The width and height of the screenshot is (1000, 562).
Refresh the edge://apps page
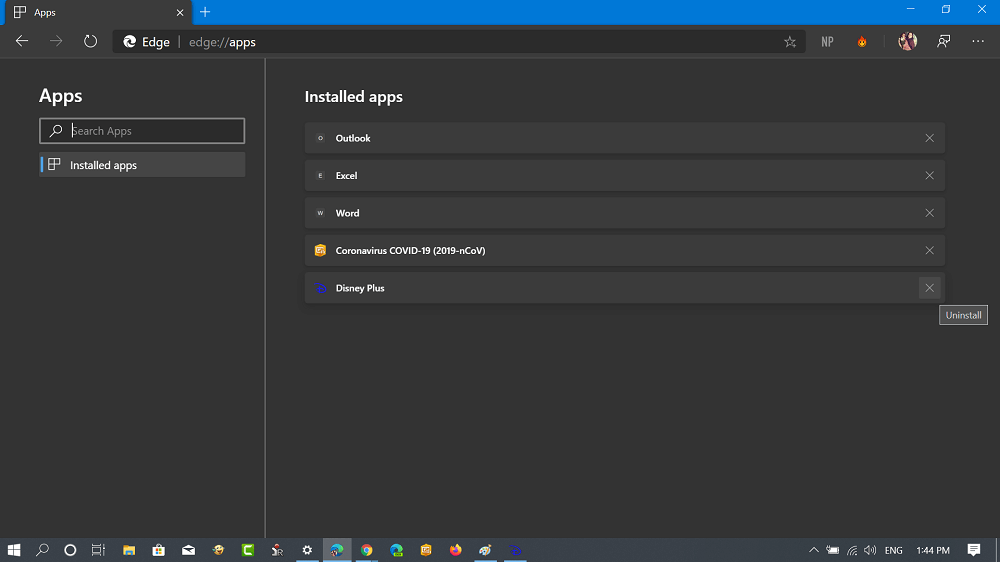(91, 41)
